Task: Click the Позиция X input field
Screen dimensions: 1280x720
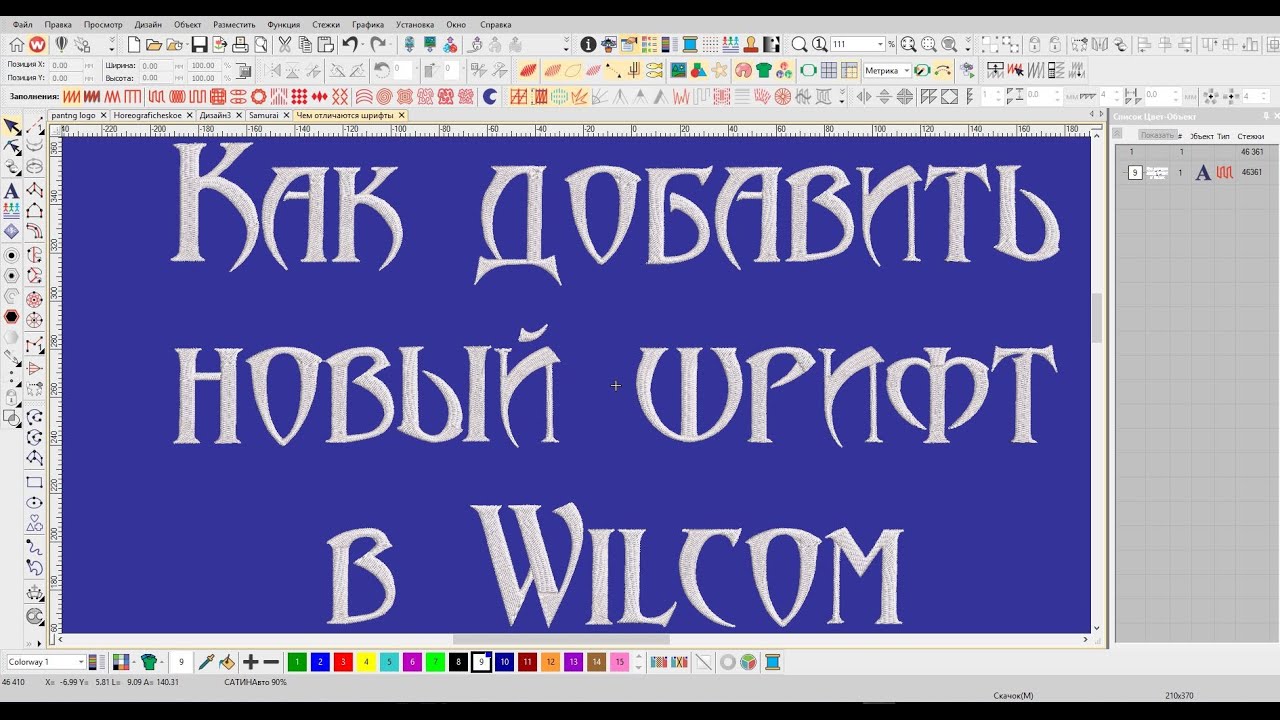Action: [x=66, y=64]
